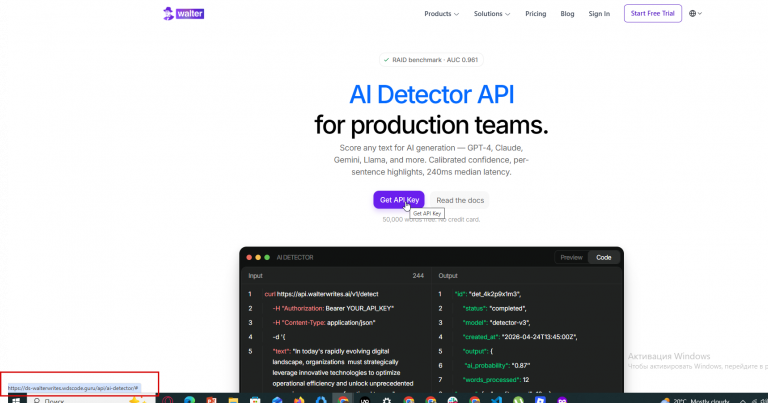The image size is (768, 403).
Task: Switch to the Preview tab
Action: [571, 258]
